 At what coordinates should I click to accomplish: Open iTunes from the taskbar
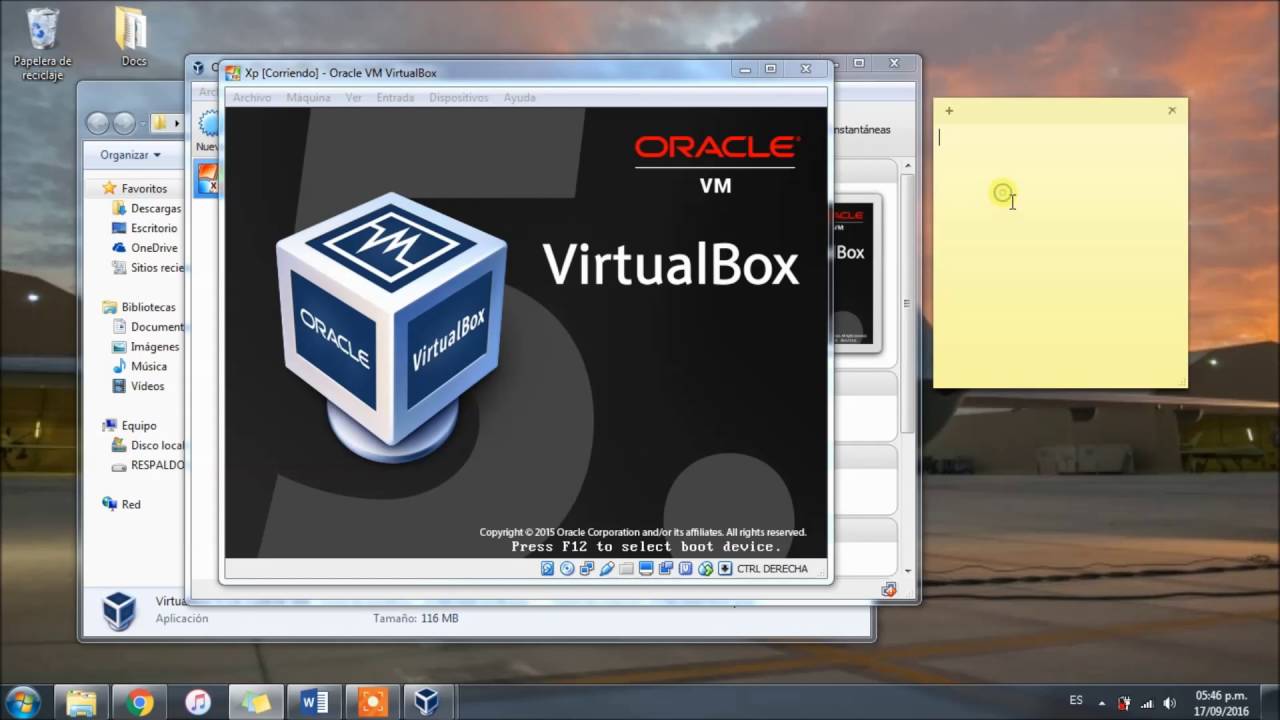pos(197,702)
